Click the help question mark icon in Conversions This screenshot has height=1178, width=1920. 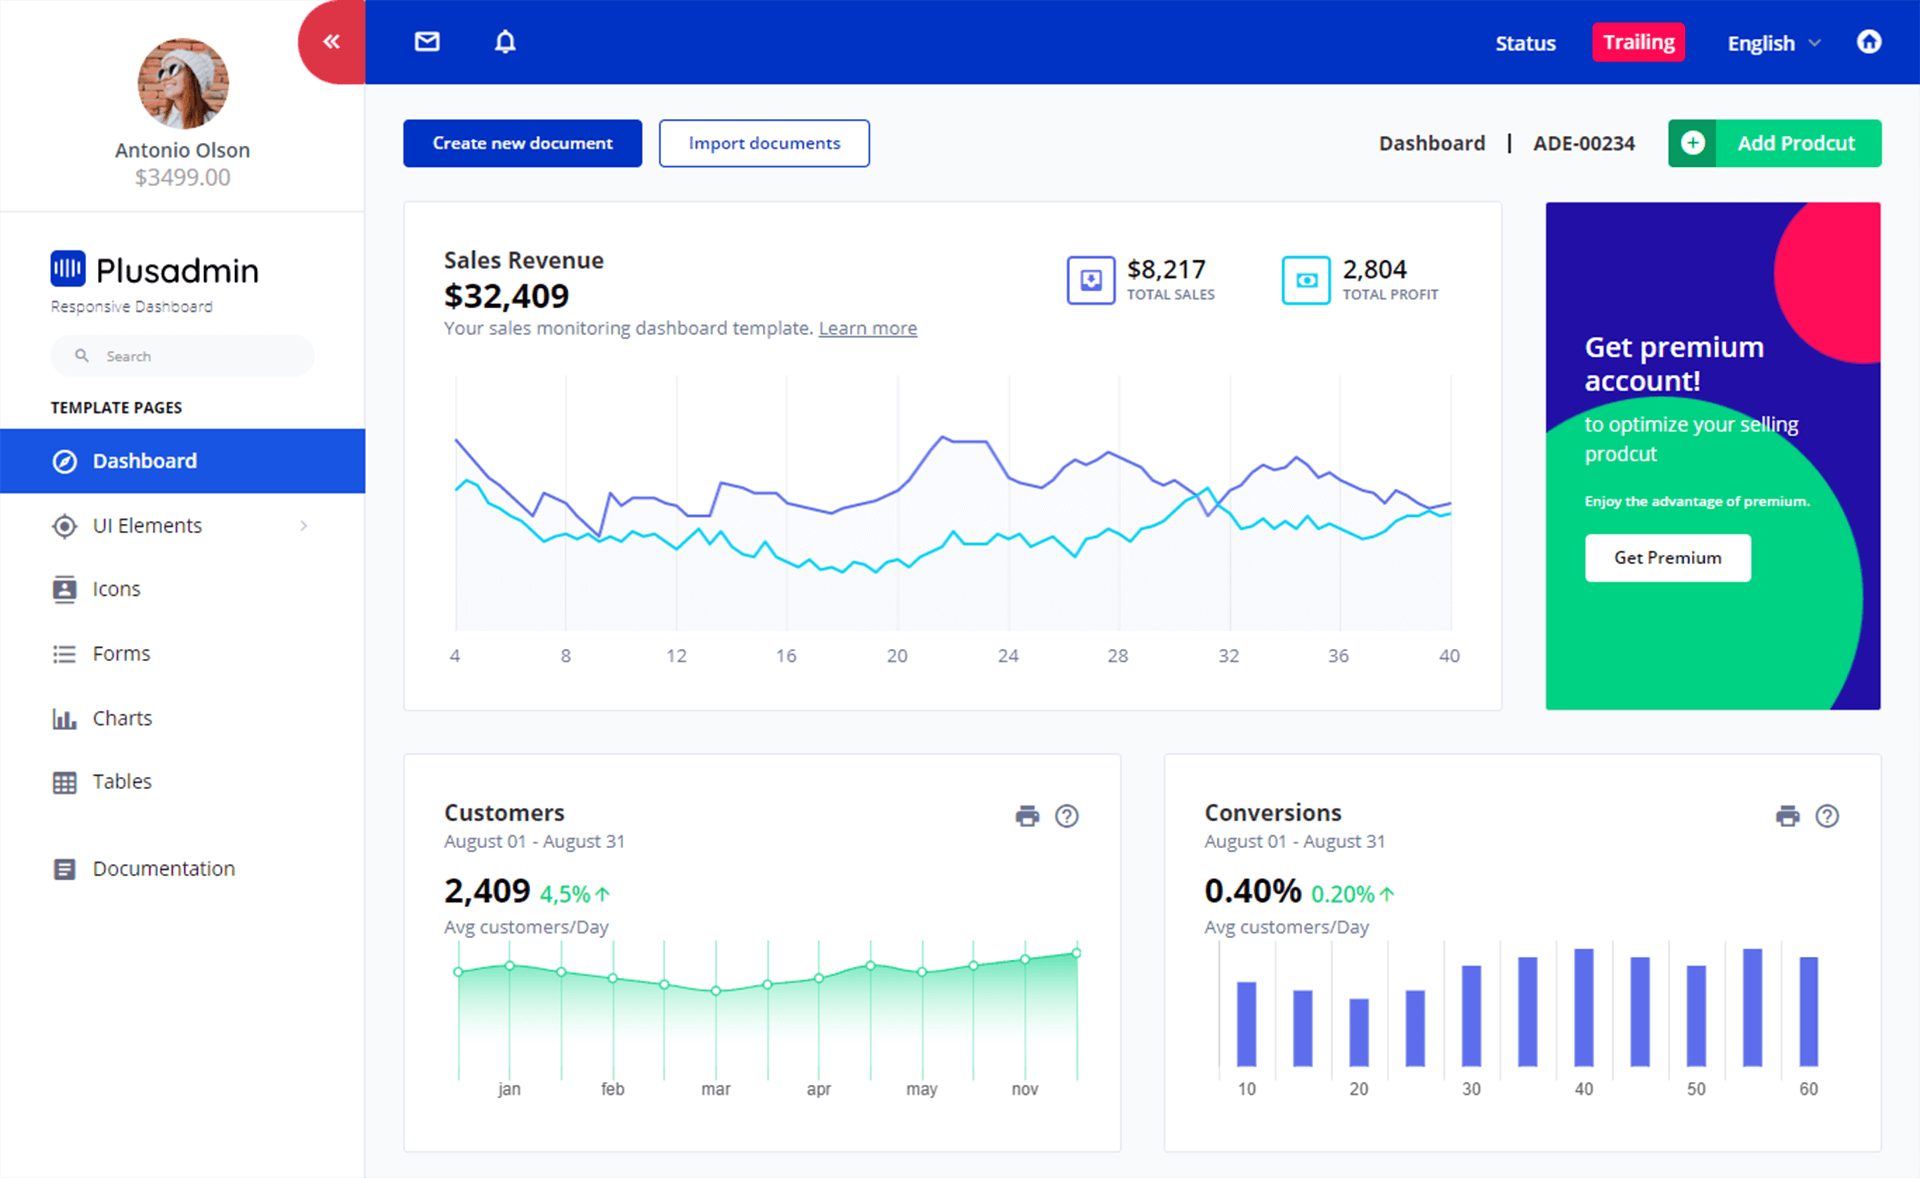coord(1825,816)
